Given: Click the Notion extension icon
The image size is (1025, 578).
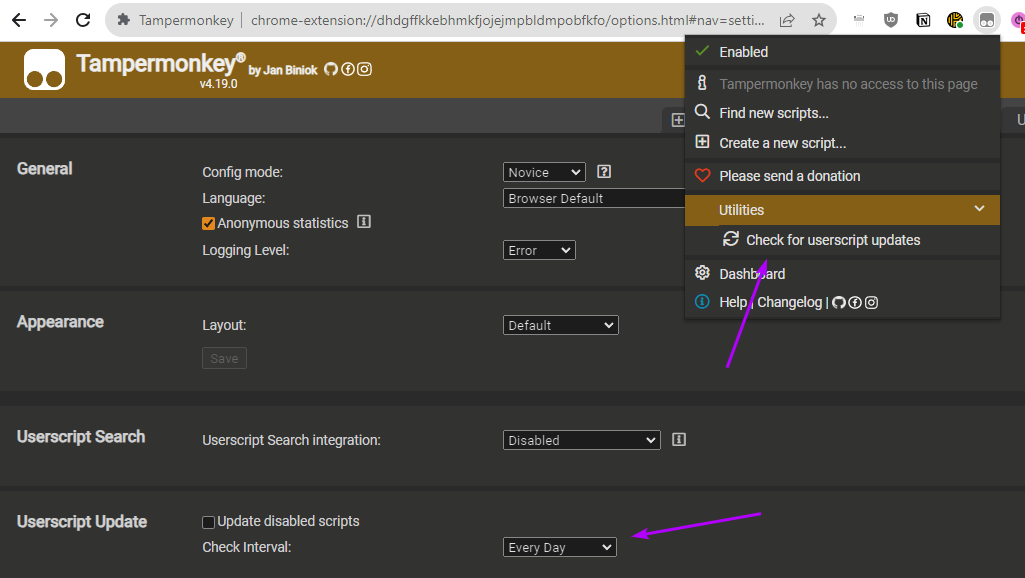Looking at the screenshot, I should [923, 20].
